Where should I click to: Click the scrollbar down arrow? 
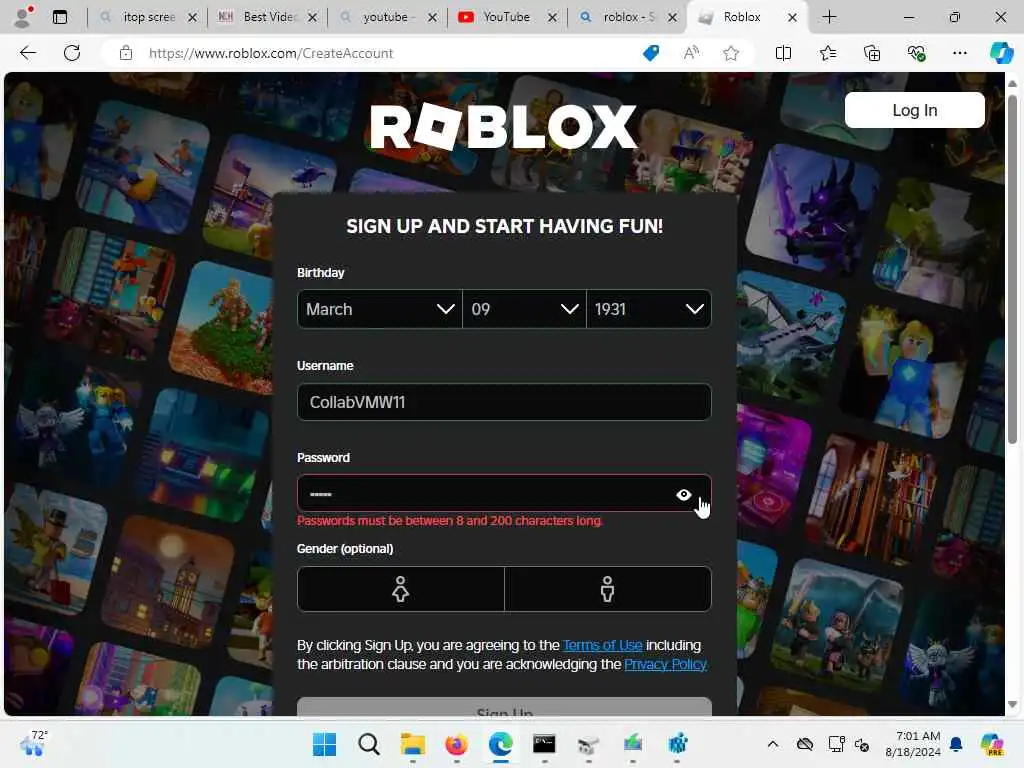(1012, 705)
